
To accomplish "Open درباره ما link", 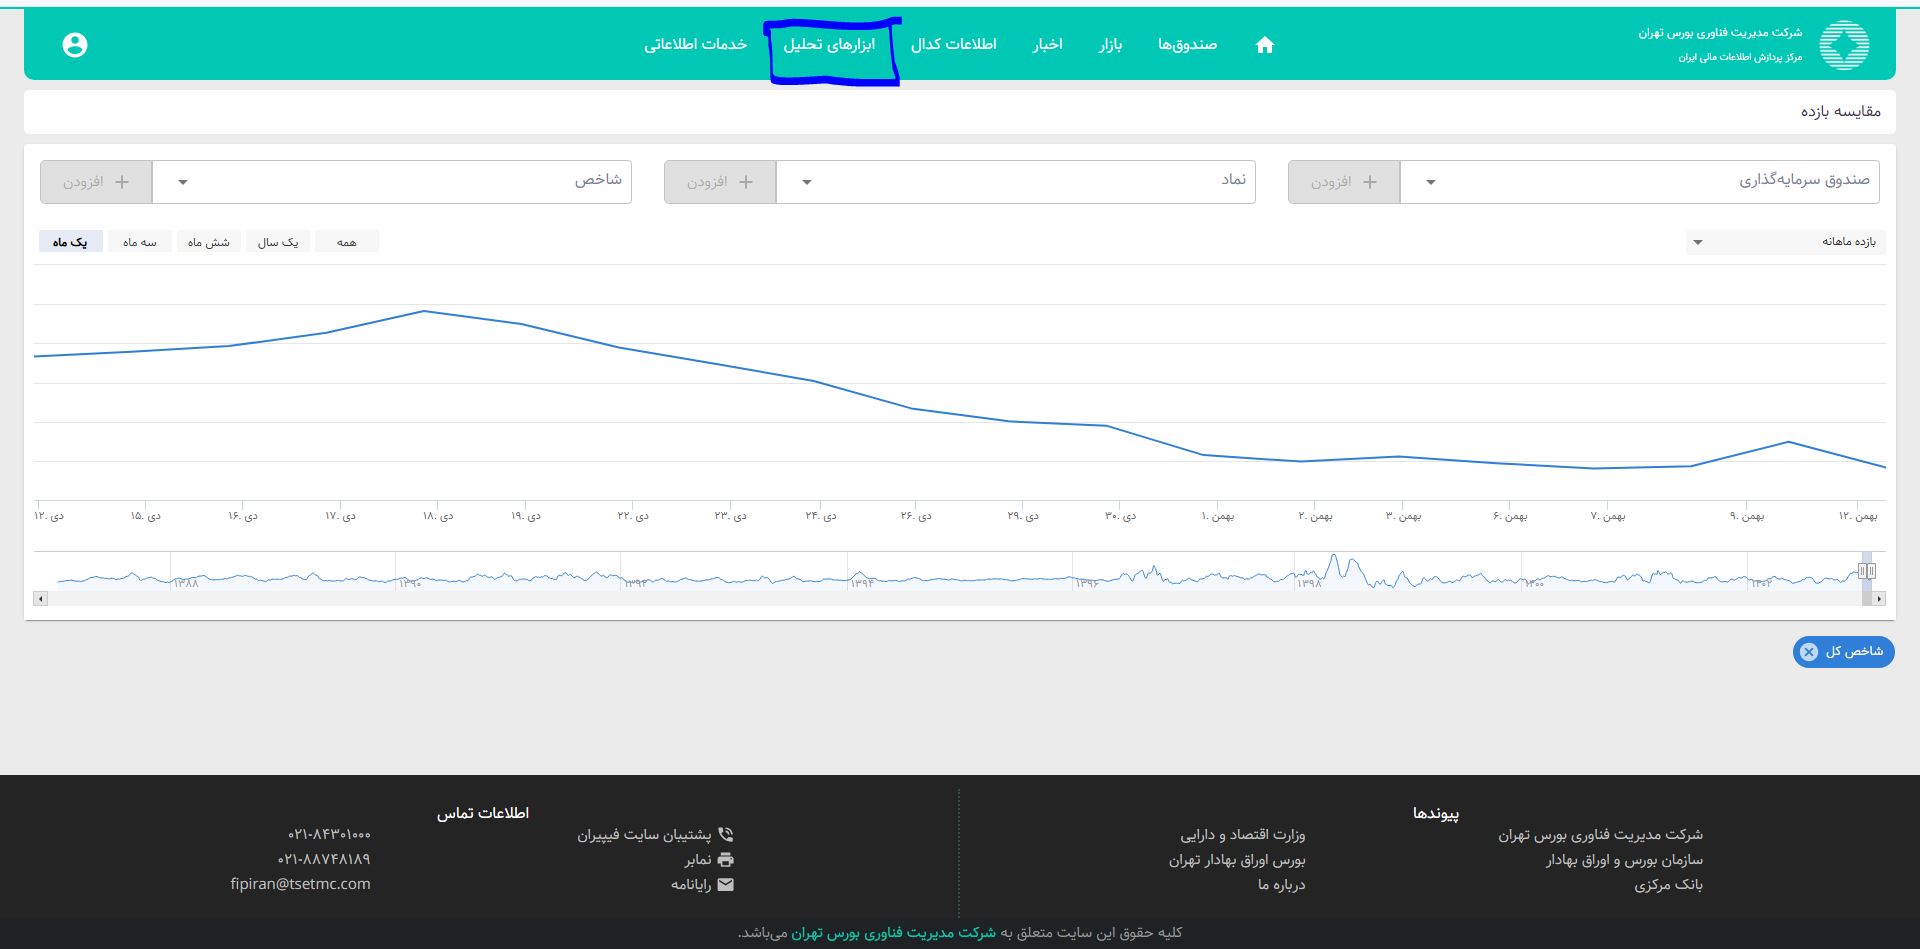I will (x=1281, y=884).
